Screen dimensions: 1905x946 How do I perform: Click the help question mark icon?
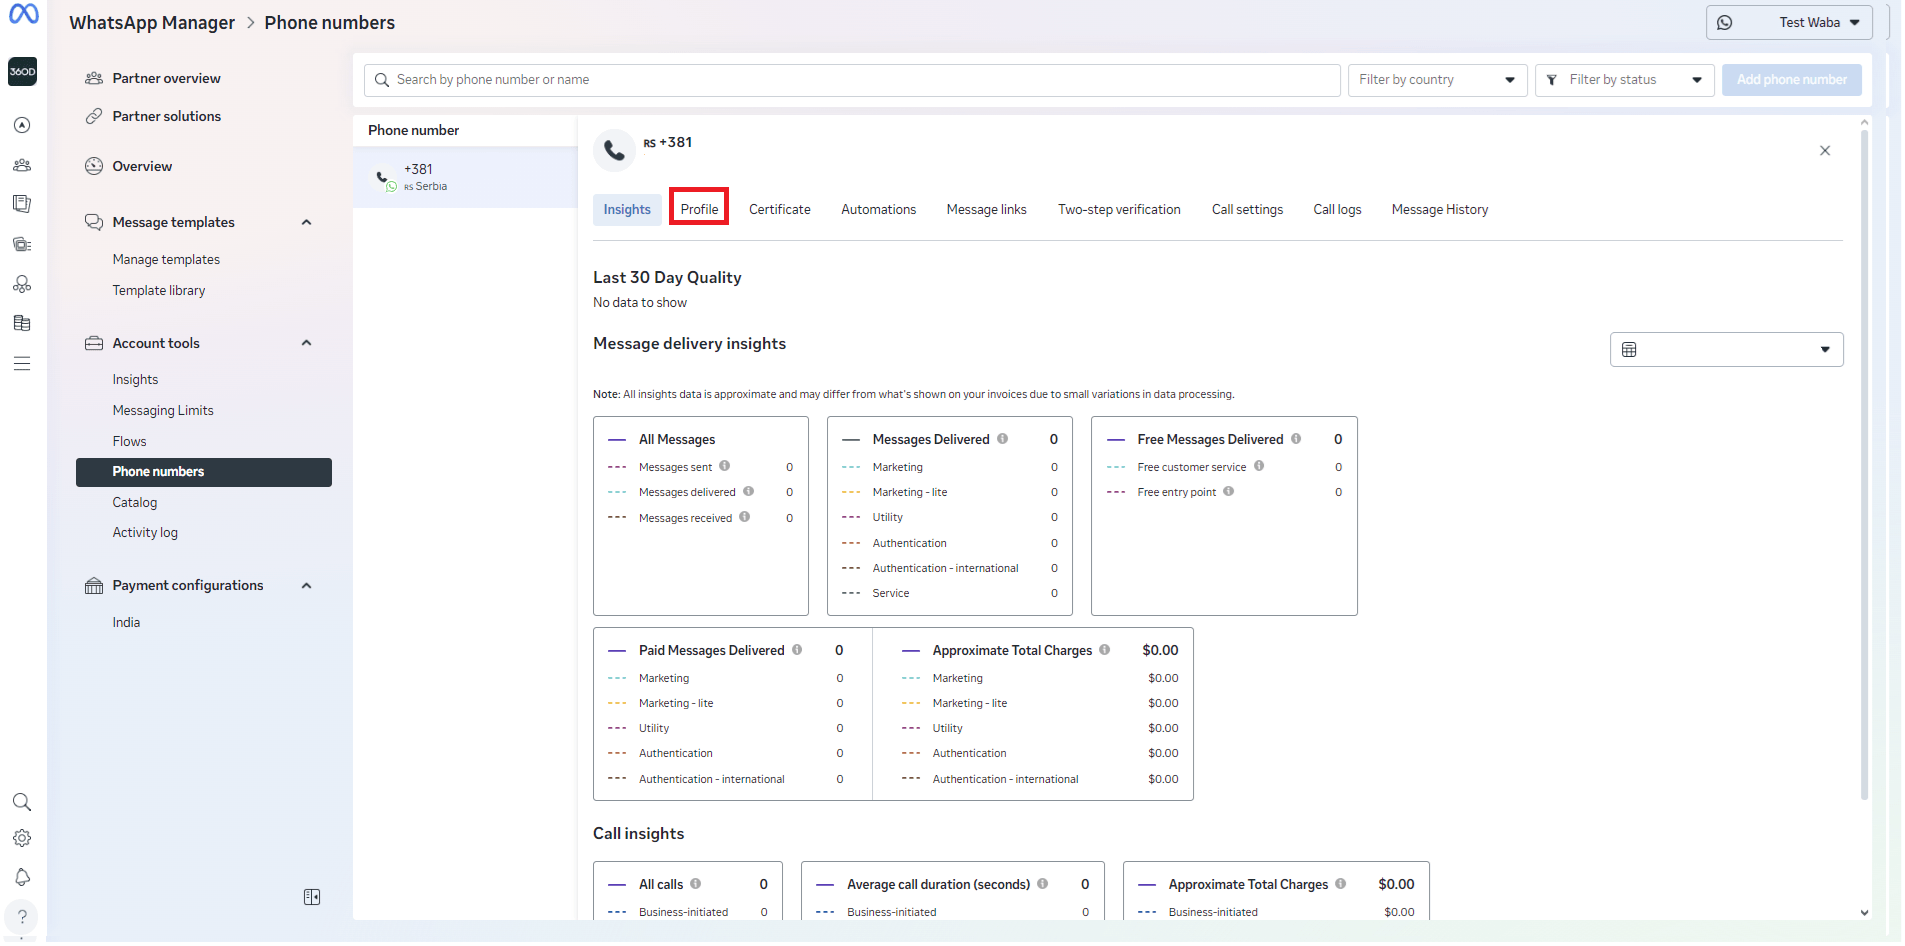(22, 917)
